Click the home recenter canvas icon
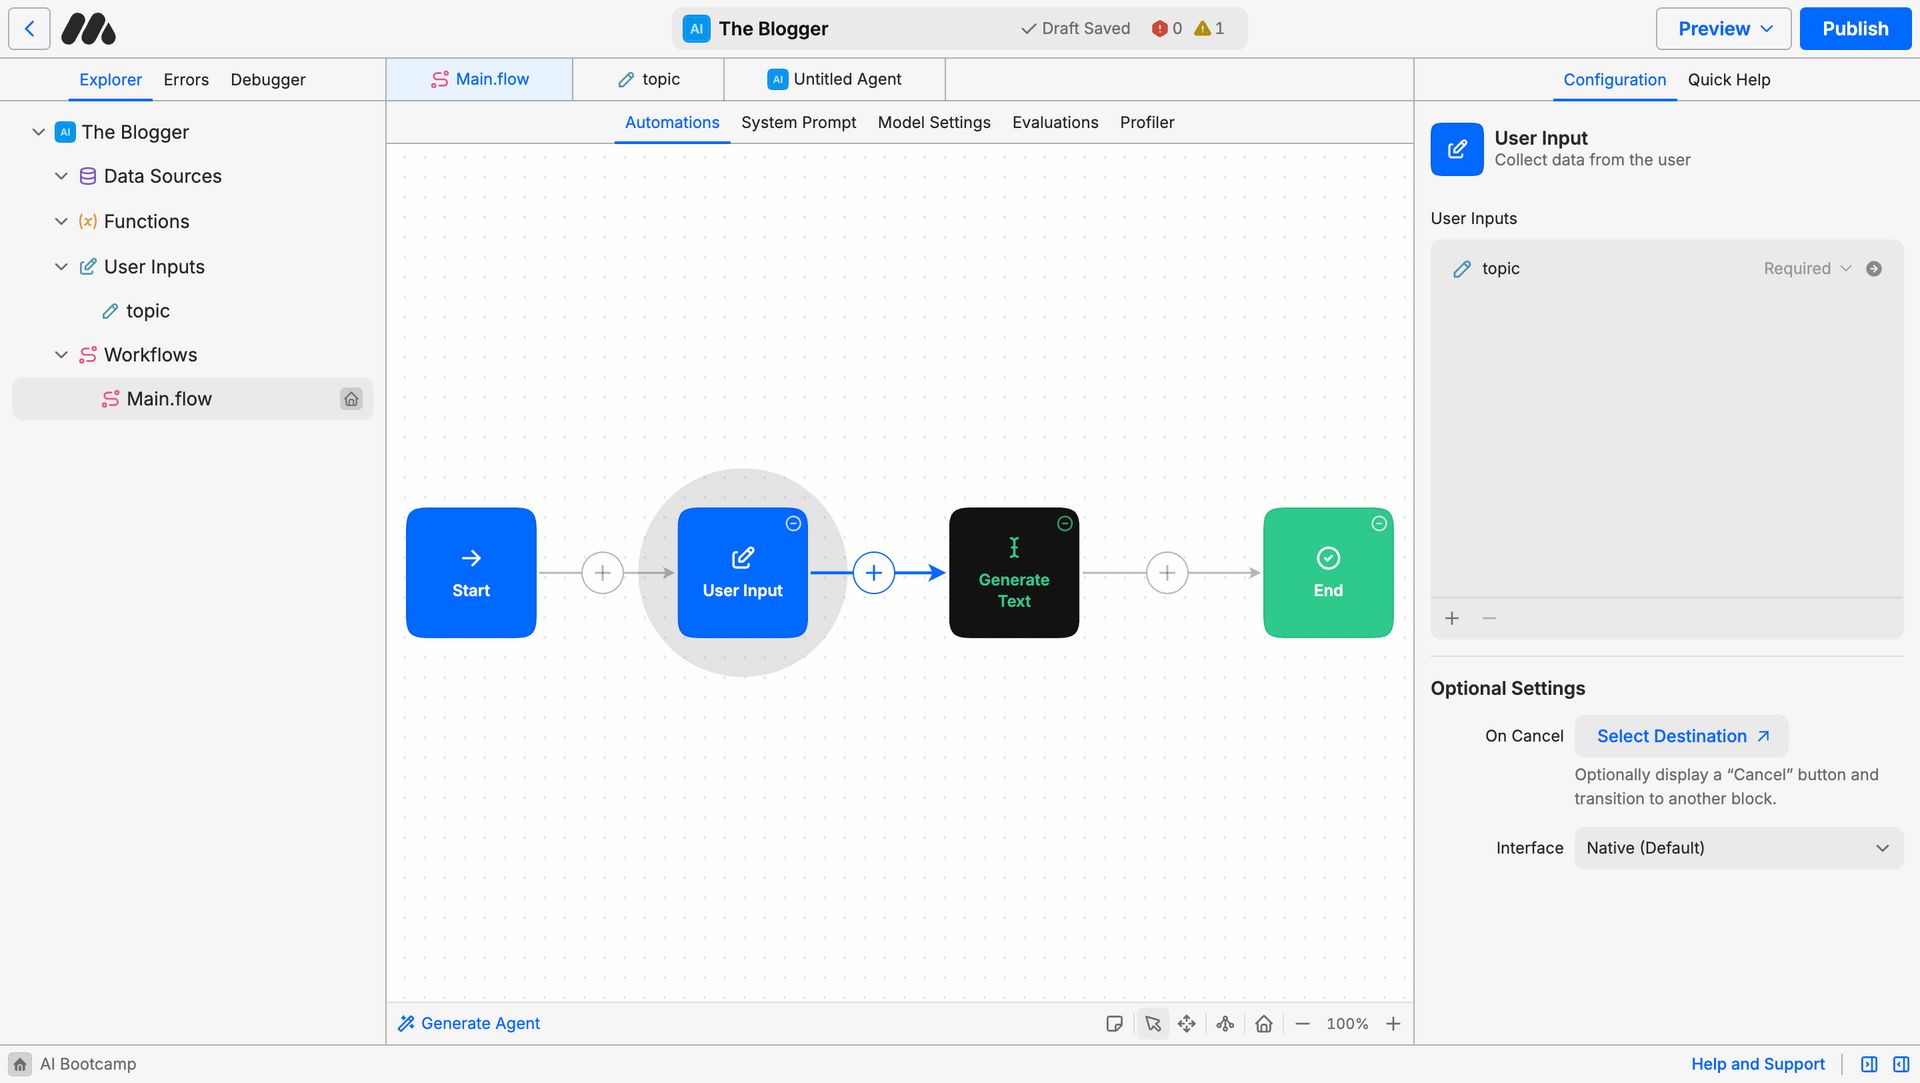The image size is (1920, 1083). [x=1264, y=1024]
